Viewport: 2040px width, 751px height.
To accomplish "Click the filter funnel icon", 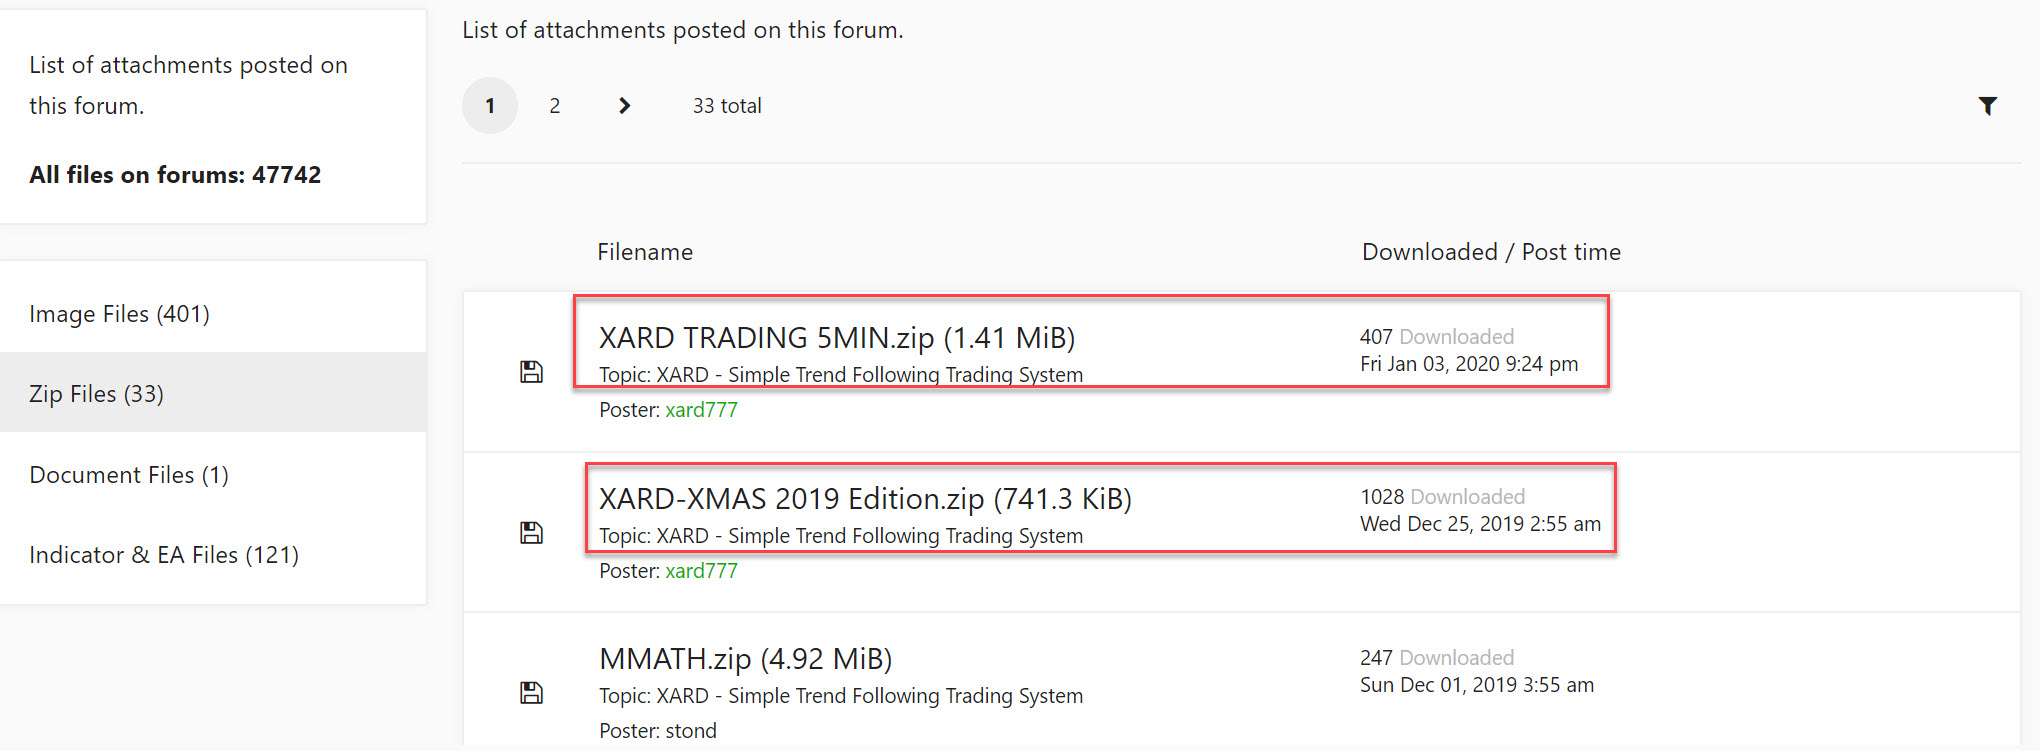I will pos(1988,106).
